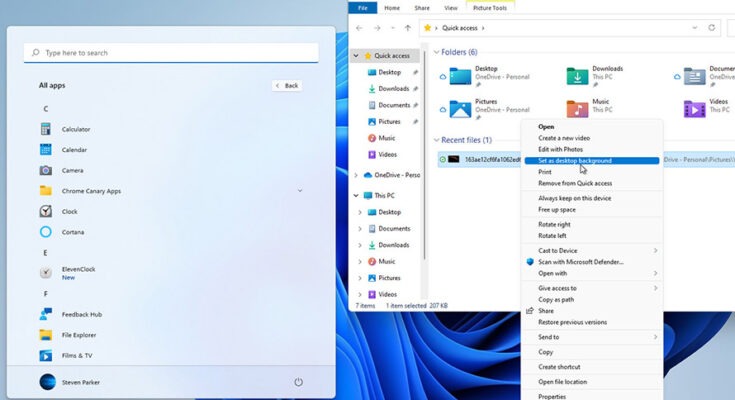This screenshot has width=735, height=400.
Task: Go back in File Explorer navigation
Action: [x=360, y=28]
